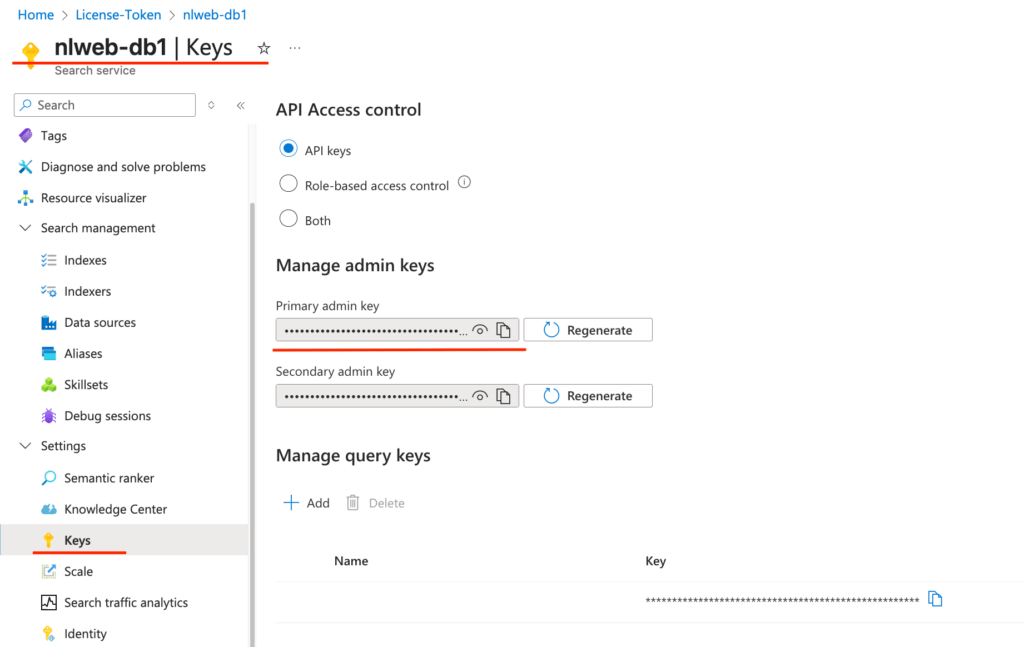Click the plus icon to add a query key

[291, 503]
